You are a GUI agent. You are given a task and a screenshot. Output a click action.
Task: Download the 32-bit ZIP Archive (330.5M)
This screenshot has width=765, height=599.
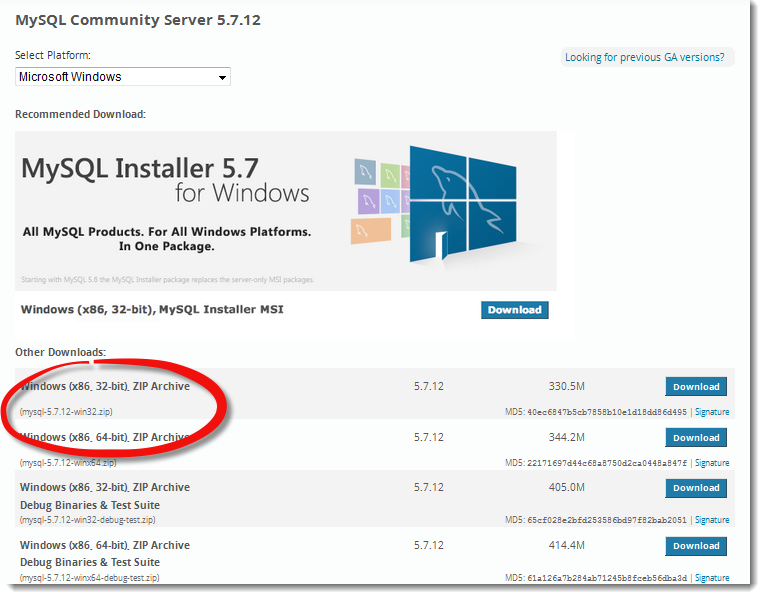point(696,386)
